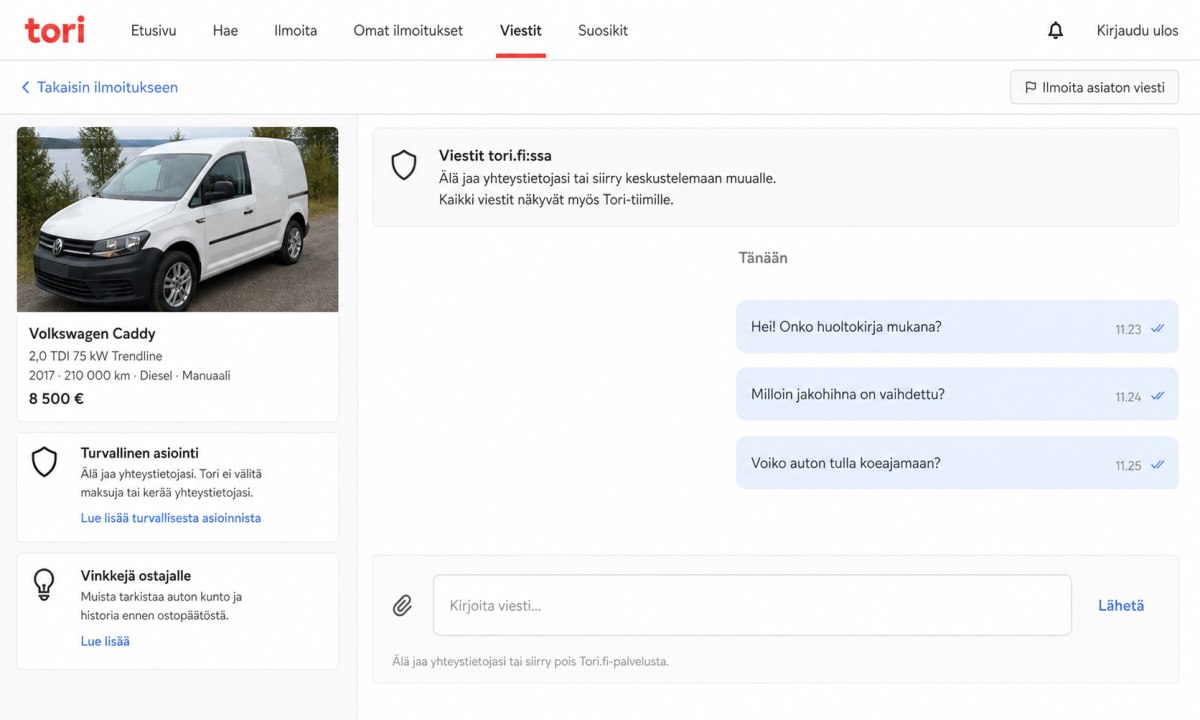This screenshot has width=1200, height=720.
Task: Click the Tänään date label
Action: 763,258
